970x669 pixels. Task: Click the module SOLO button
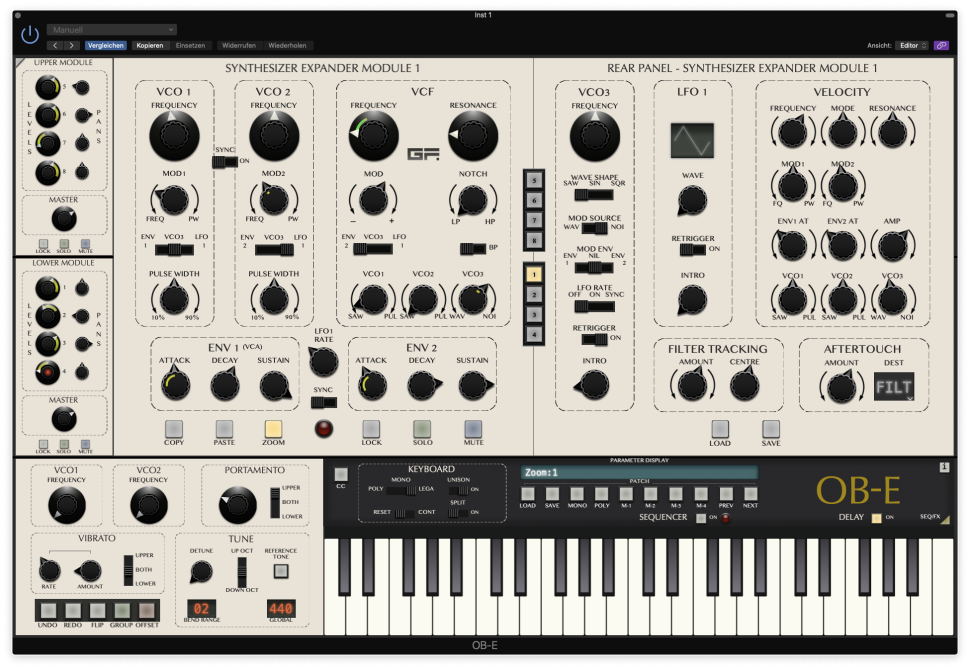(x=422, y=429)
